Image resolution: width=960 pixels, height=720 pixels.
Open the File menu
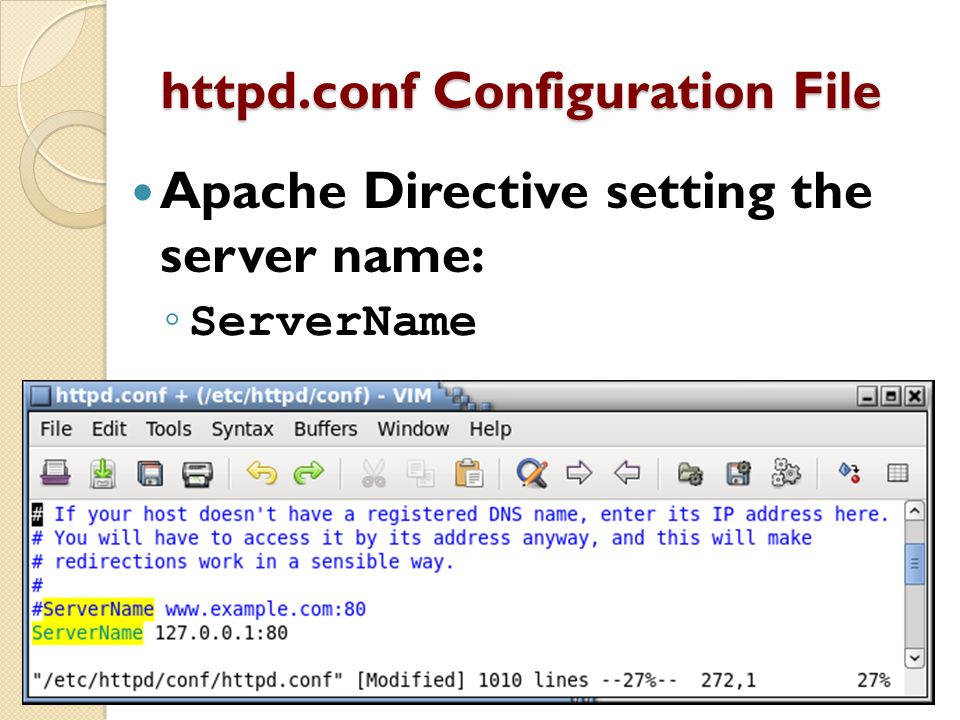click(x=56, y=429)
